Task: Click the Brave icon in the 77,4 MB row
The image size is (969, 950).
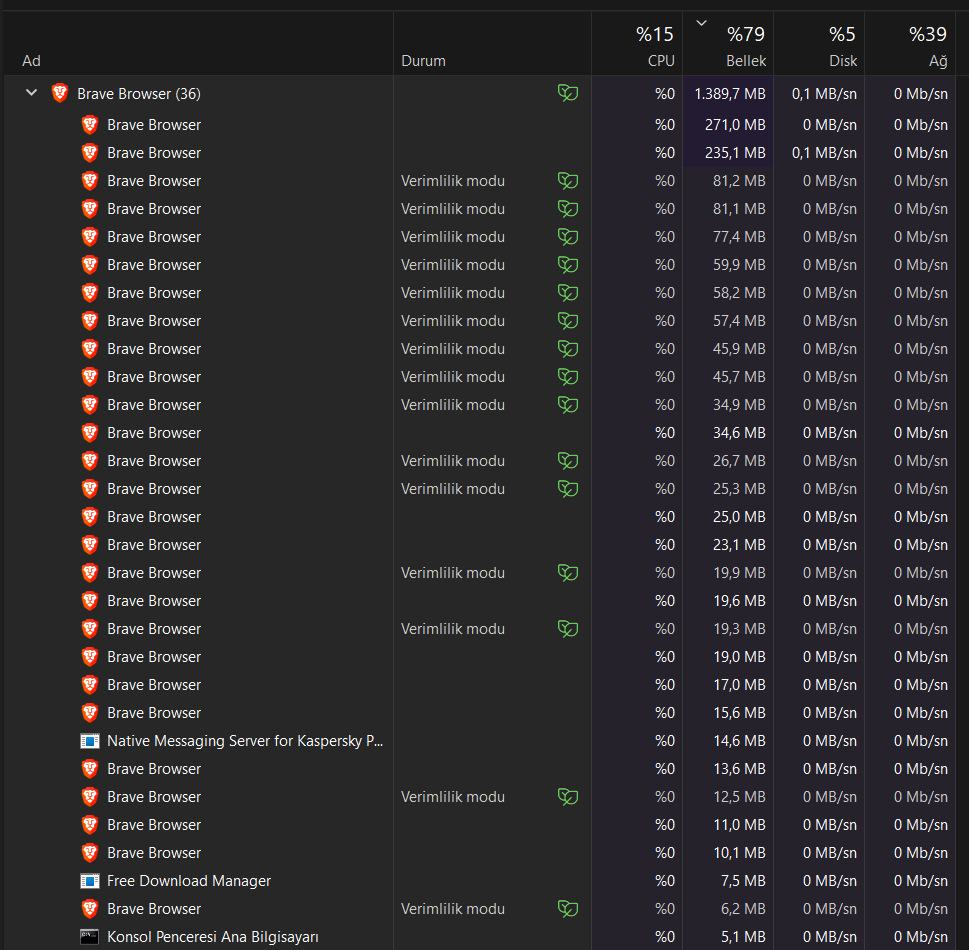Action: pos(90,237)
